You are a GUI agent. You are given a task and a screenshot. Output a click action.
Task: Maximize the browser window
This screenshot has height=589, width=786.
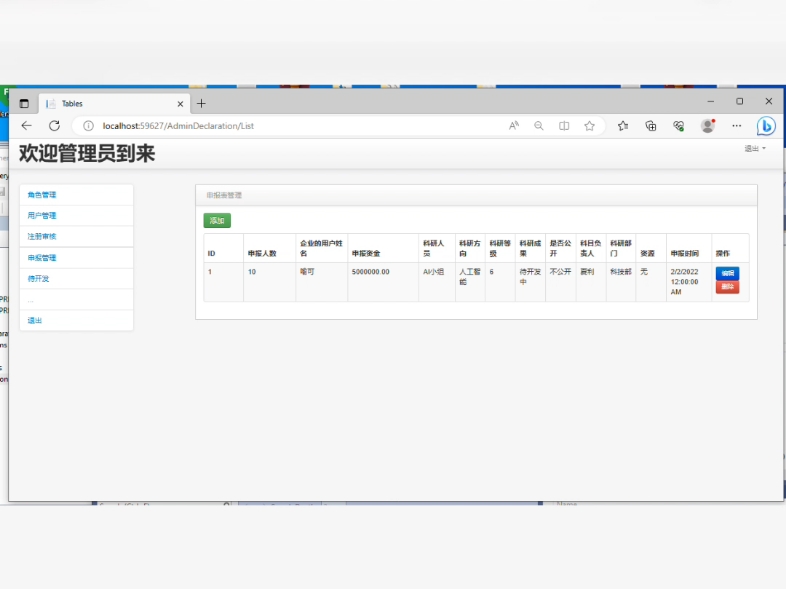pyautogui.click(x=739, y=101)
